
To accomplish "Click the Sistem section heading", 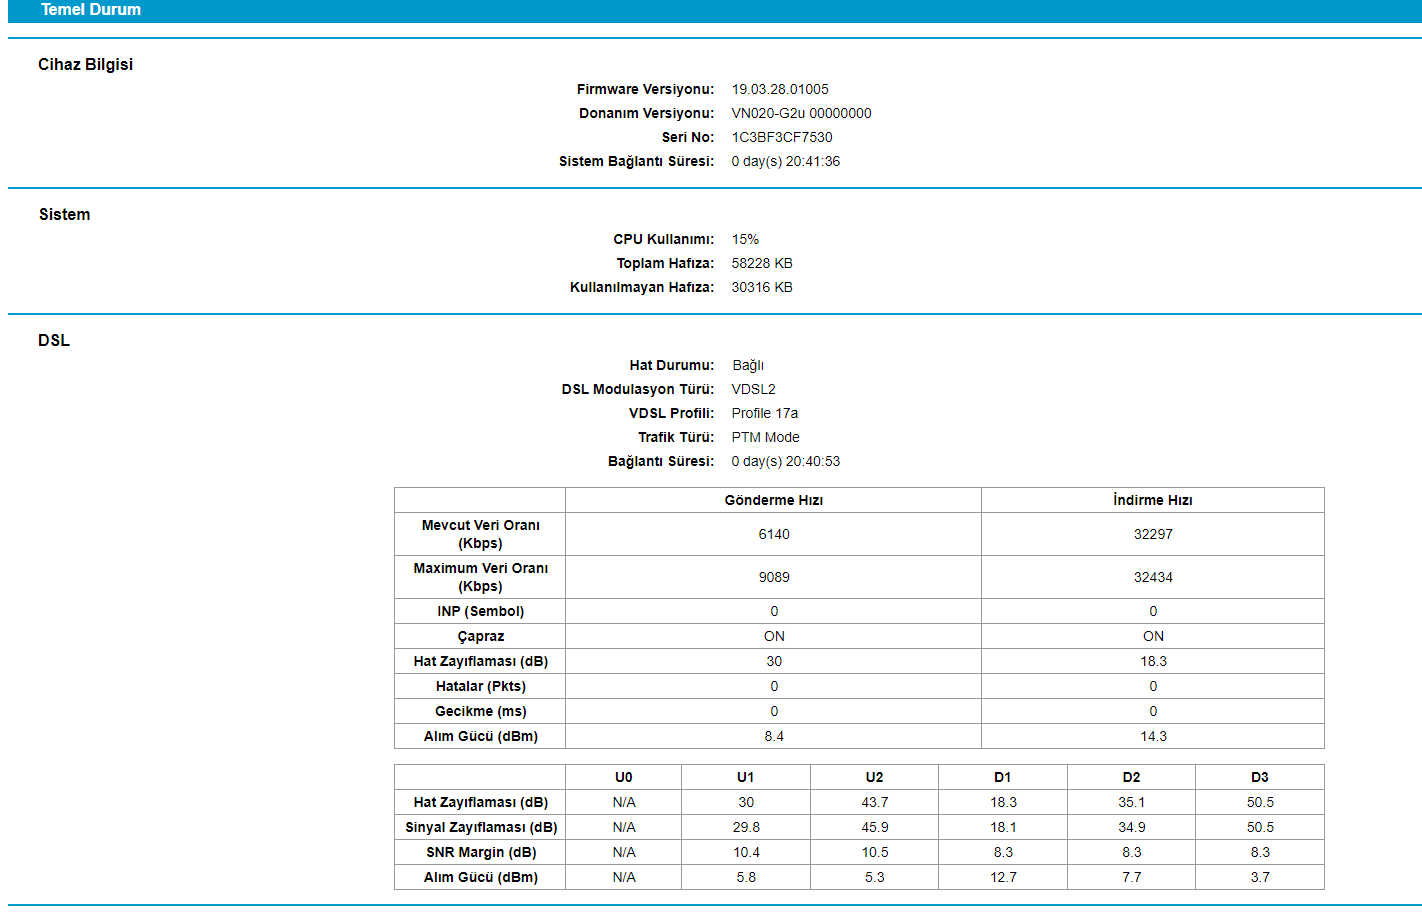I will point(65,214).
